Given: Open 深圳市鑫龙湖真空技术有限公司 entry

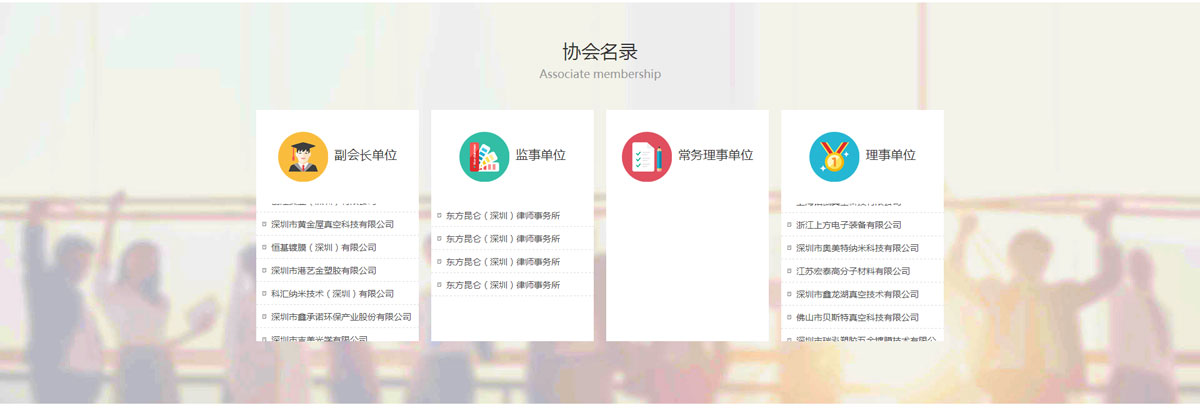Looking at the screenshot, I should tap(858, 294).
